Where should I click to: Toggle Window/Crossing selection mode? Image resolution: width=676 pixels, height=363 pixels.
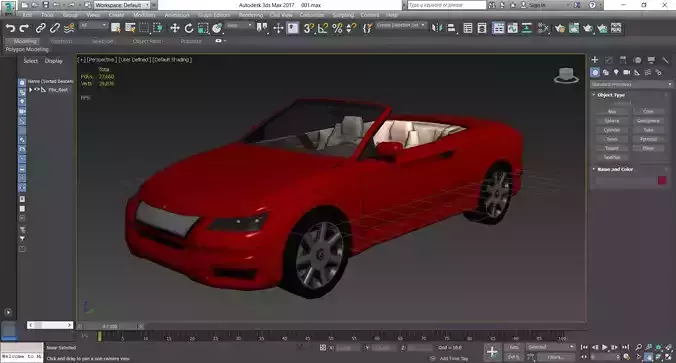pyautogui.click(x=158, y=28)
